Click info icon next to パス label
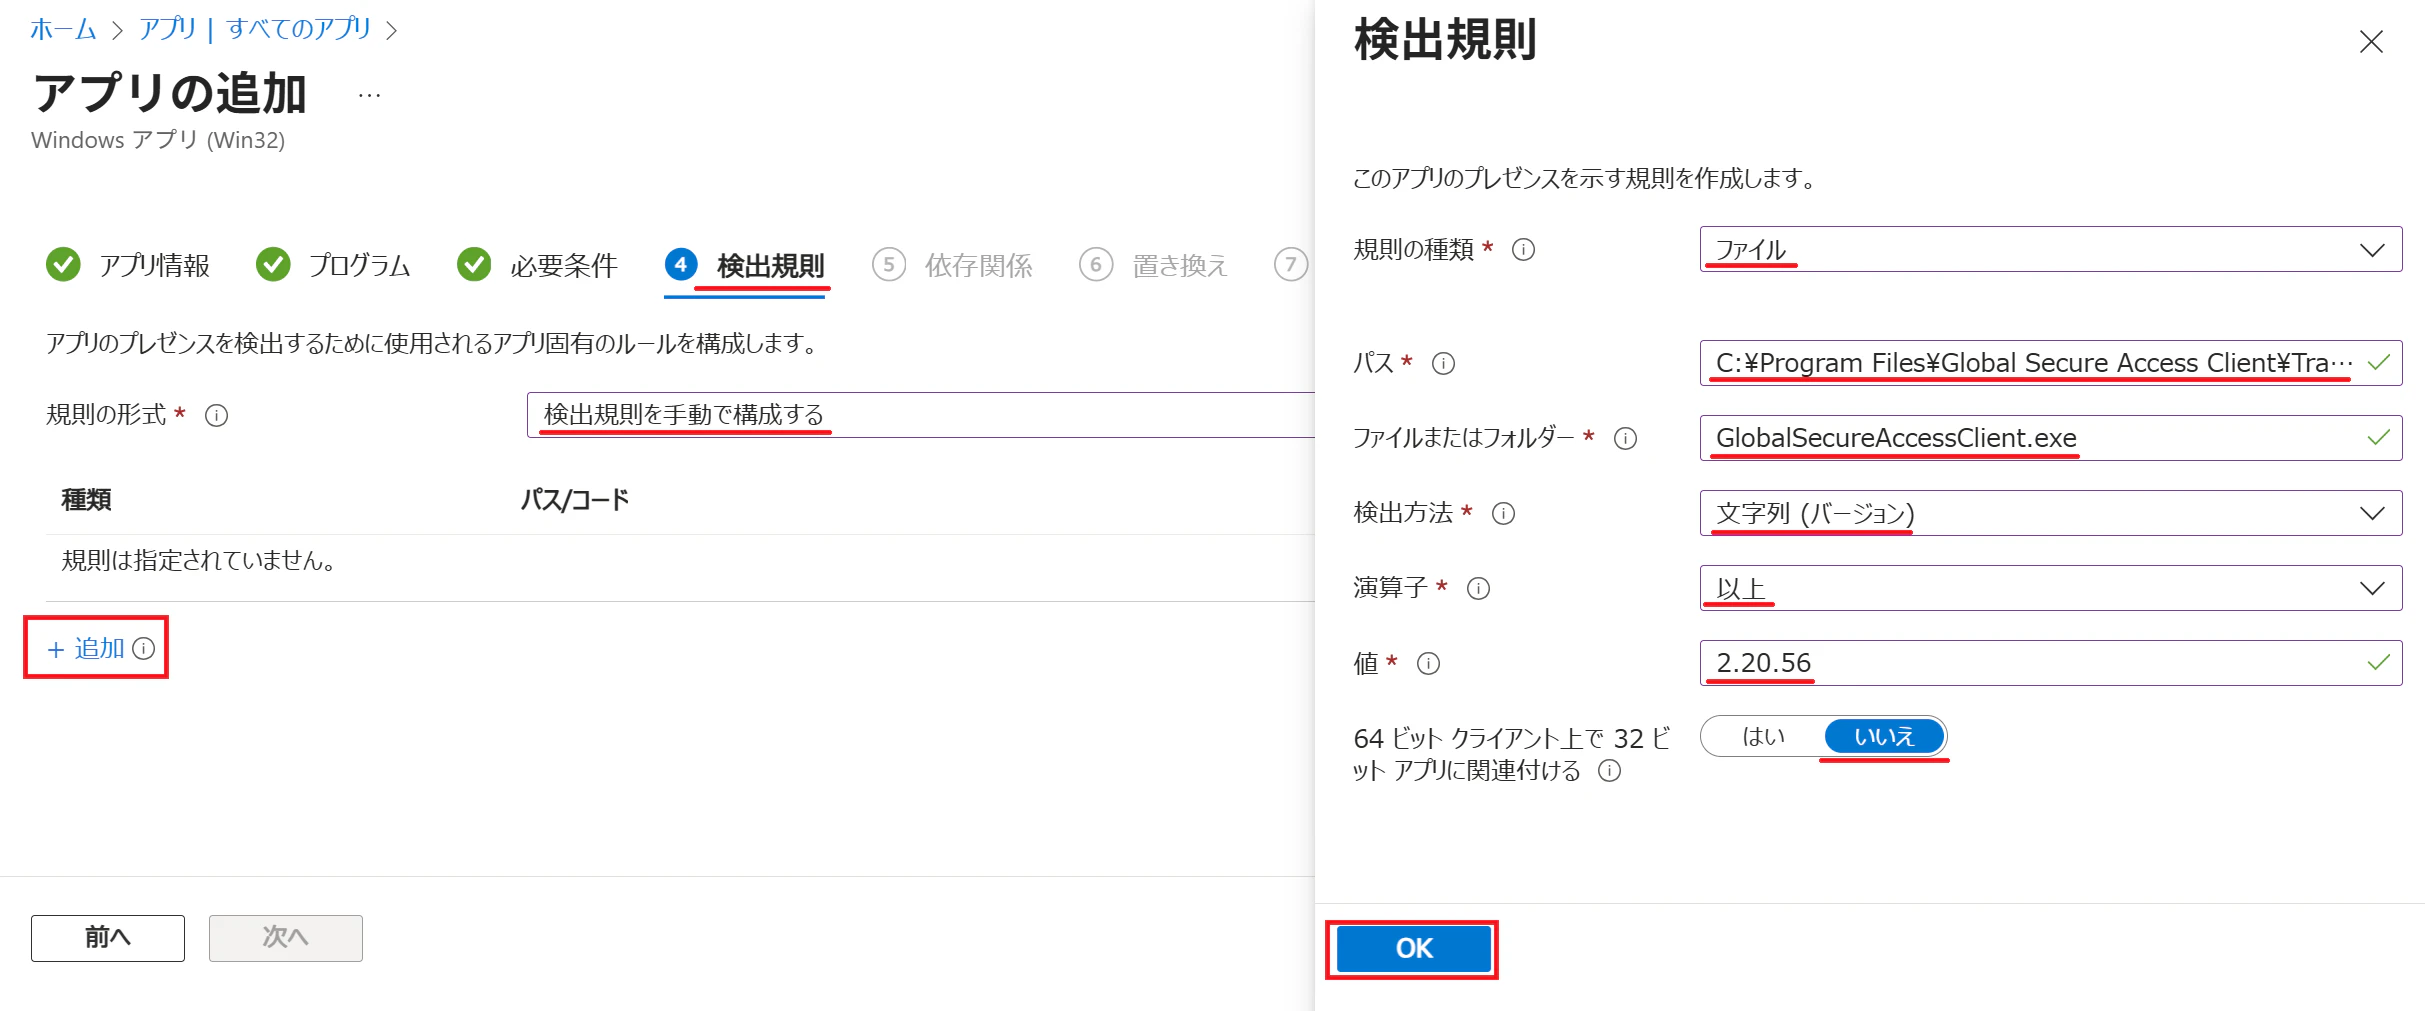The height and width of the screenshot is (1011, 2425). 1443,363
